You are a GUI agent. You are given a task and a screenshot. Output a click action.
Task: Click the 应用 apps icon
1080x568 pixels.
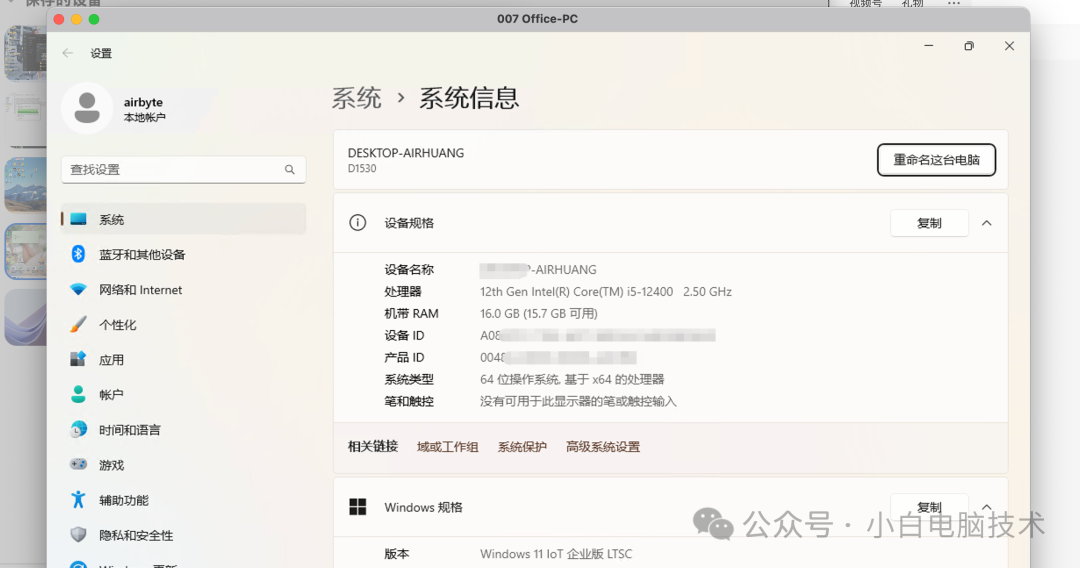coord(79,359)
